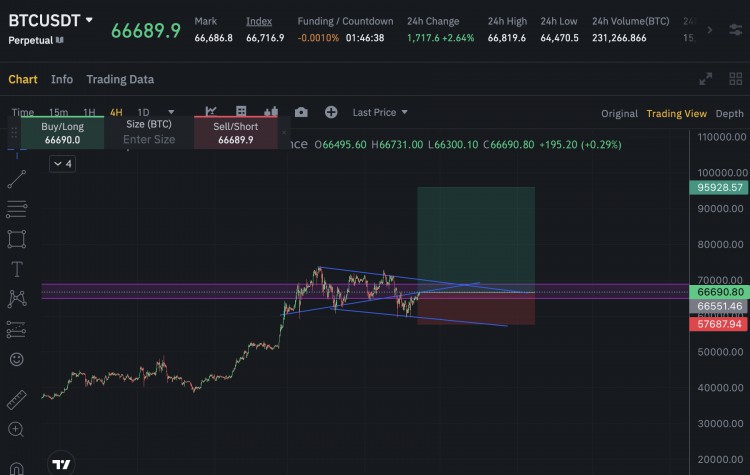Click the Size (BTC) Enter Size field
This screenshot has width=750, height=475.
coord(149,133)
